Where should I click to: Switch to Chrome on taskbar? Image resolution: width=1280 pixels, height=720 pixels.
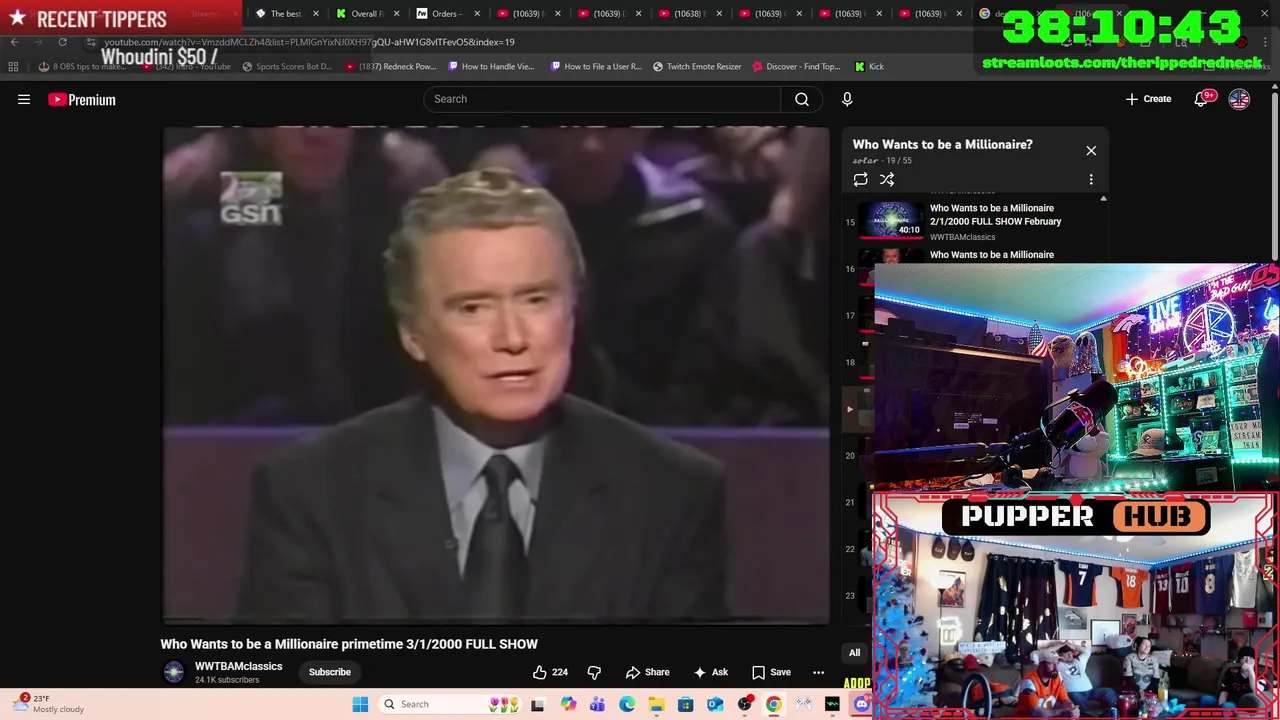[774, 705]
